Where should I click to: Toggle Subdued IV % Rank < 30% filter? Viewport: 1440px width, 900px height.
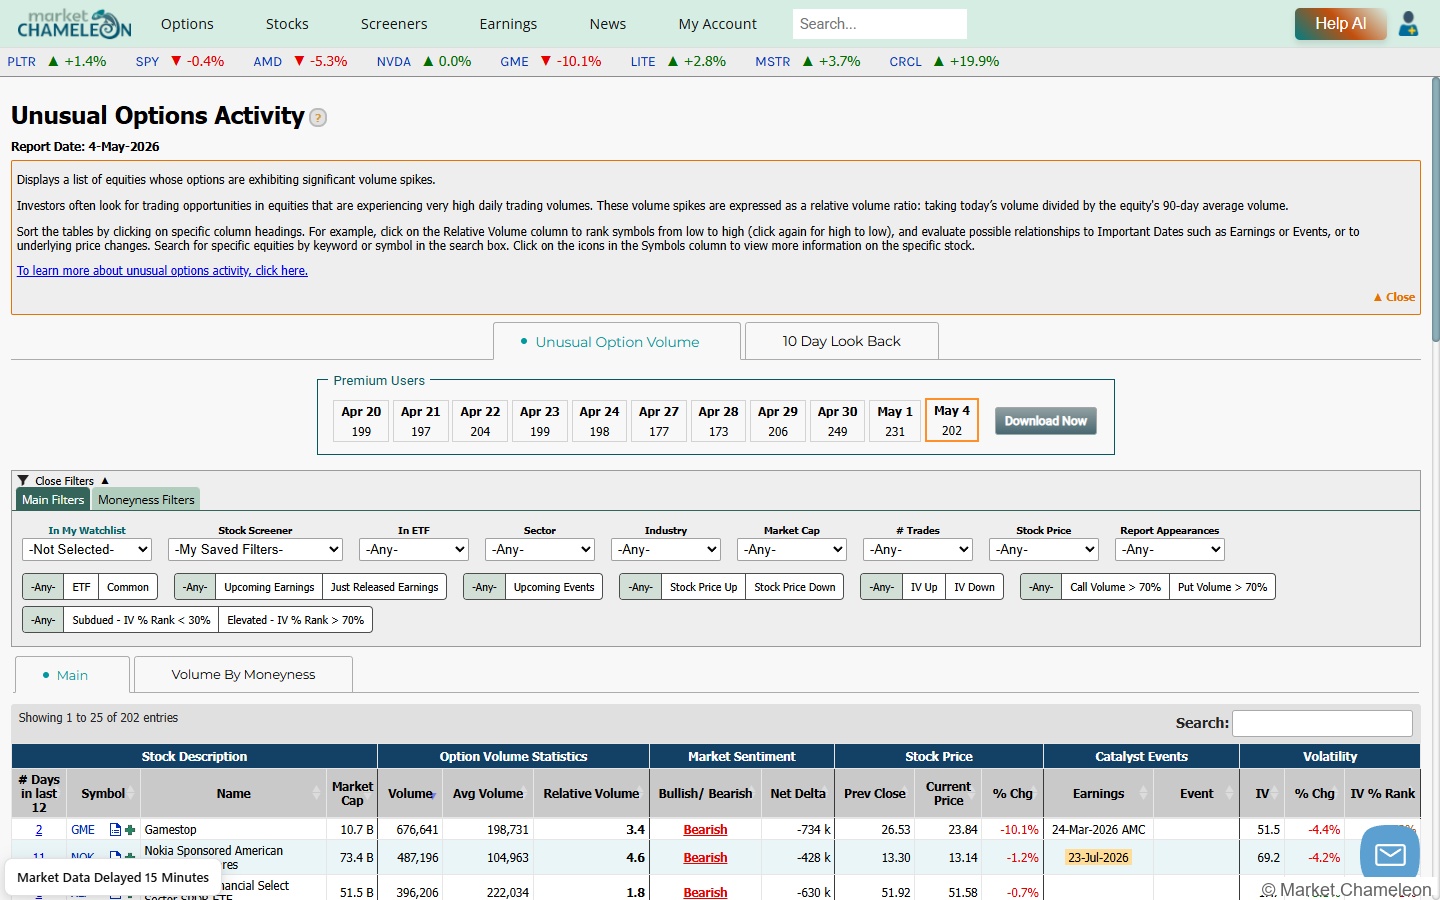(x=141, y=620)
